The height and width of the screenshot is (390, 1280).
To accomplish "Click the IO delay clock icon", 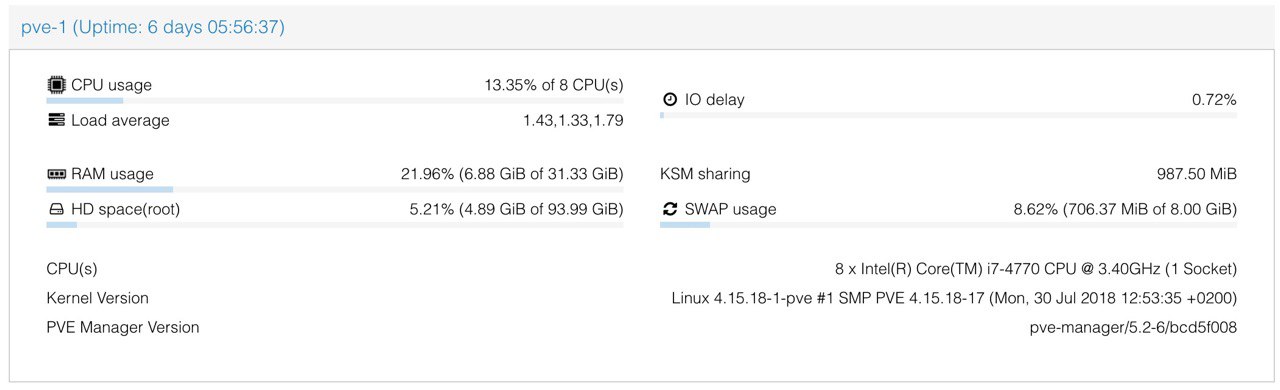I will (670, 100).
